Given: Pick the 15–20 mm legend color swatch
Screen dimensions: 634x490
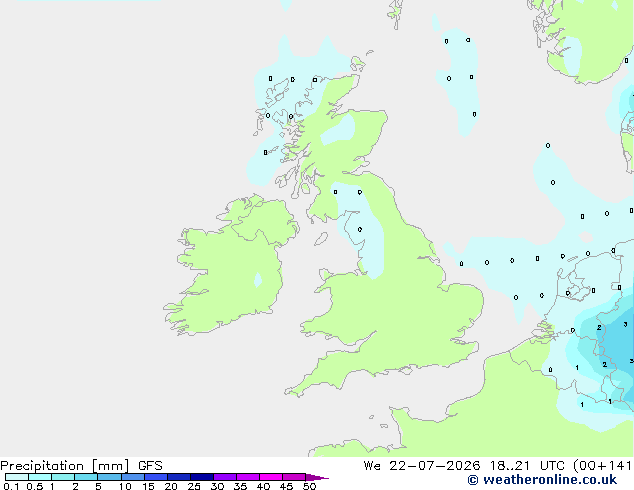Looking at the screenshot, I should coord(156,477).
